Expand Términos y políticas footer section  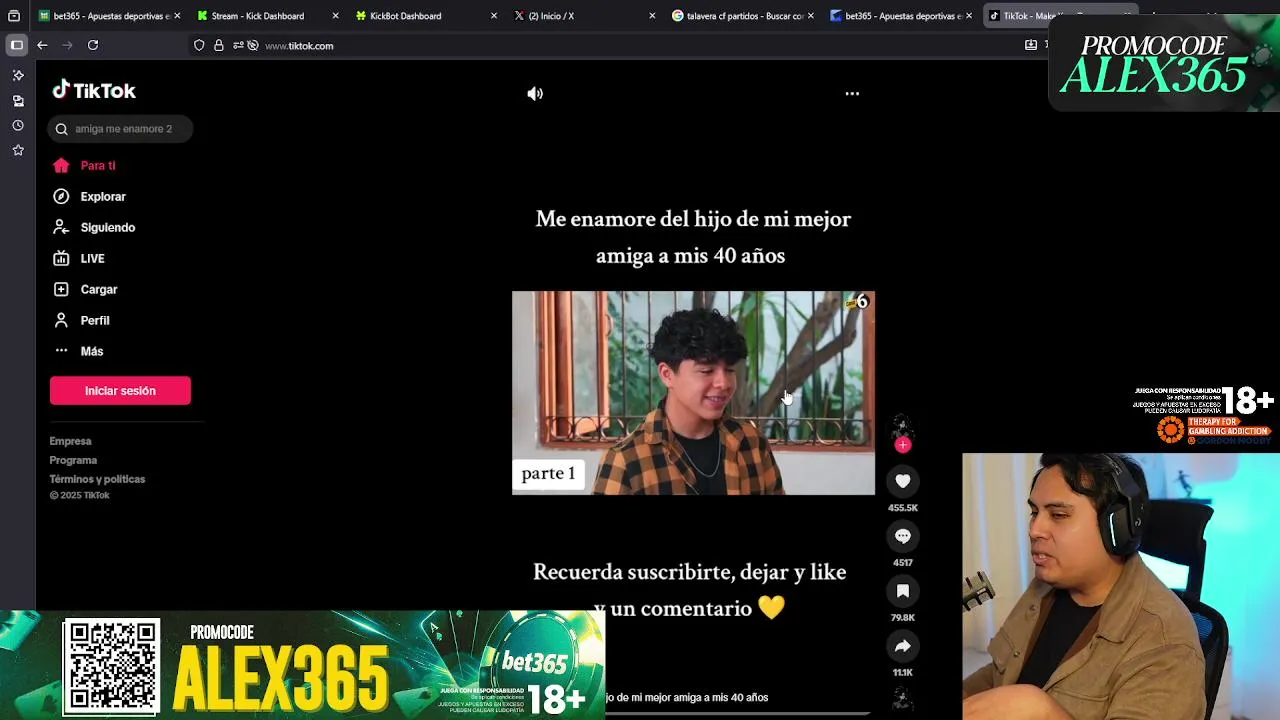click(97, 479)
